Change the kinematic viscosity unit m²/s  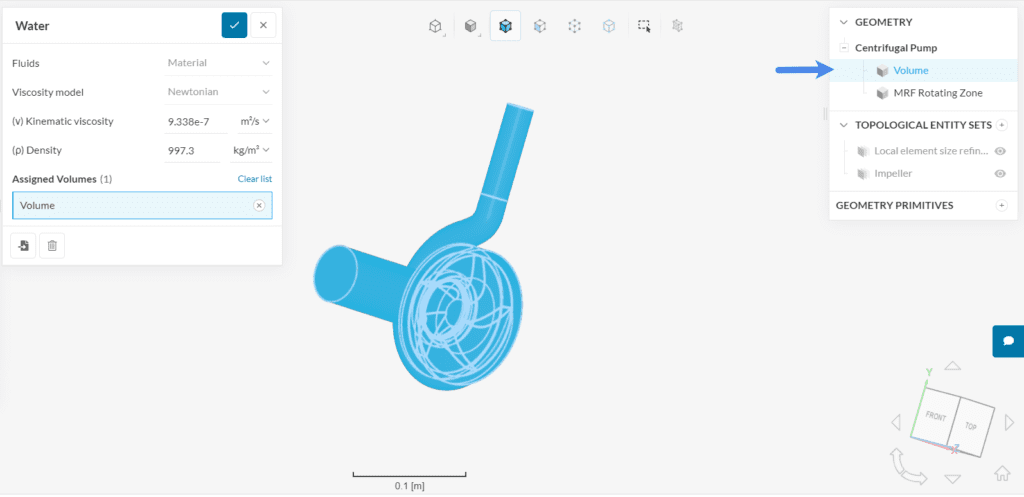pyautogui.click(x=253, y=121)
